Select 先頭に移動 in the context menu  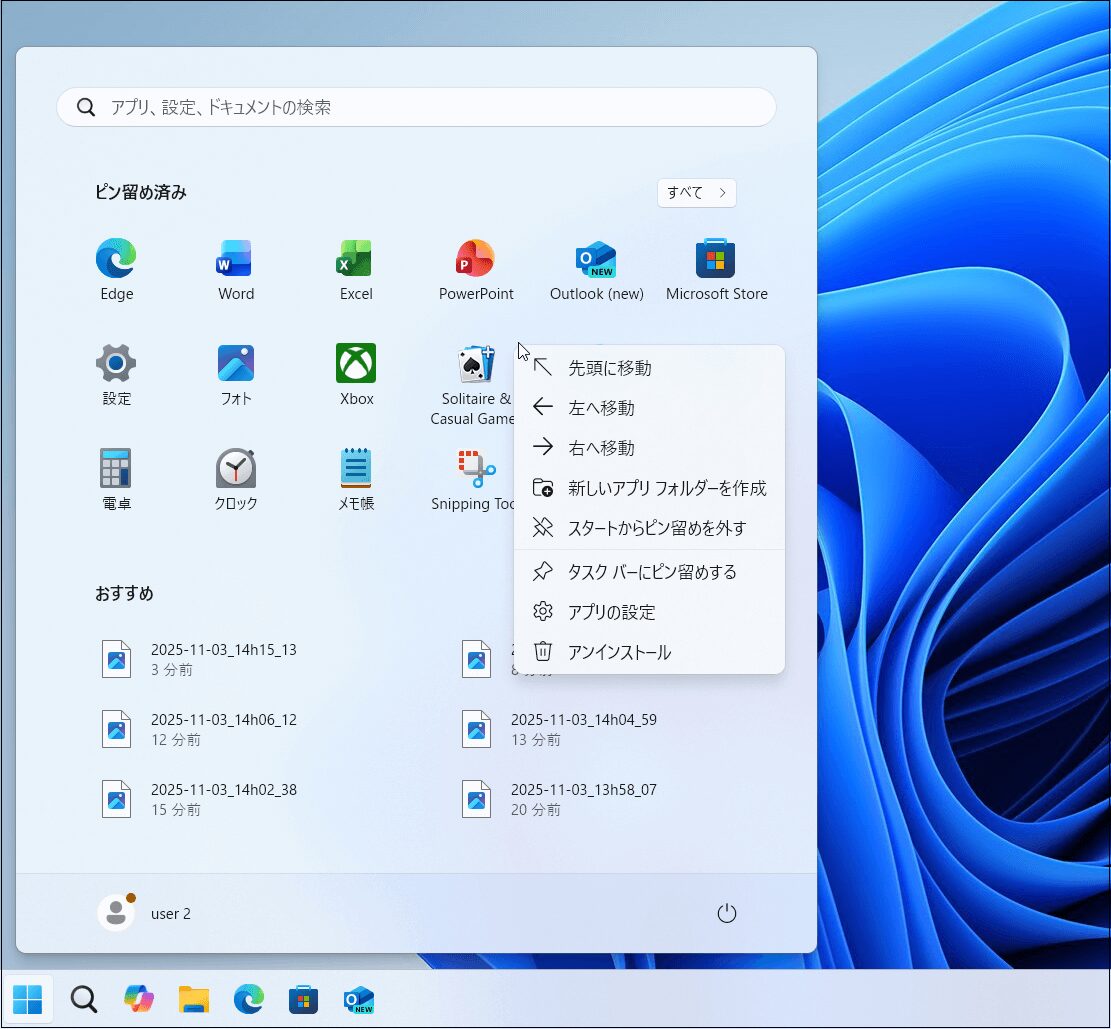(609, 368)
